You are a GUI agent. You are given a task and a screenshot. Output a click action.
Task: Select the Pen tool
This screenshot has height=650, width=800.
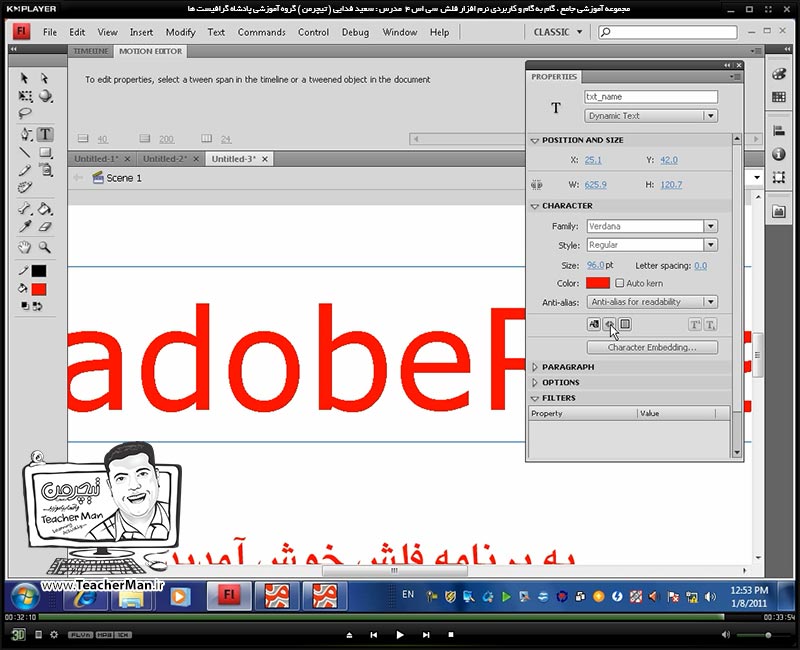tap(26, 134)
